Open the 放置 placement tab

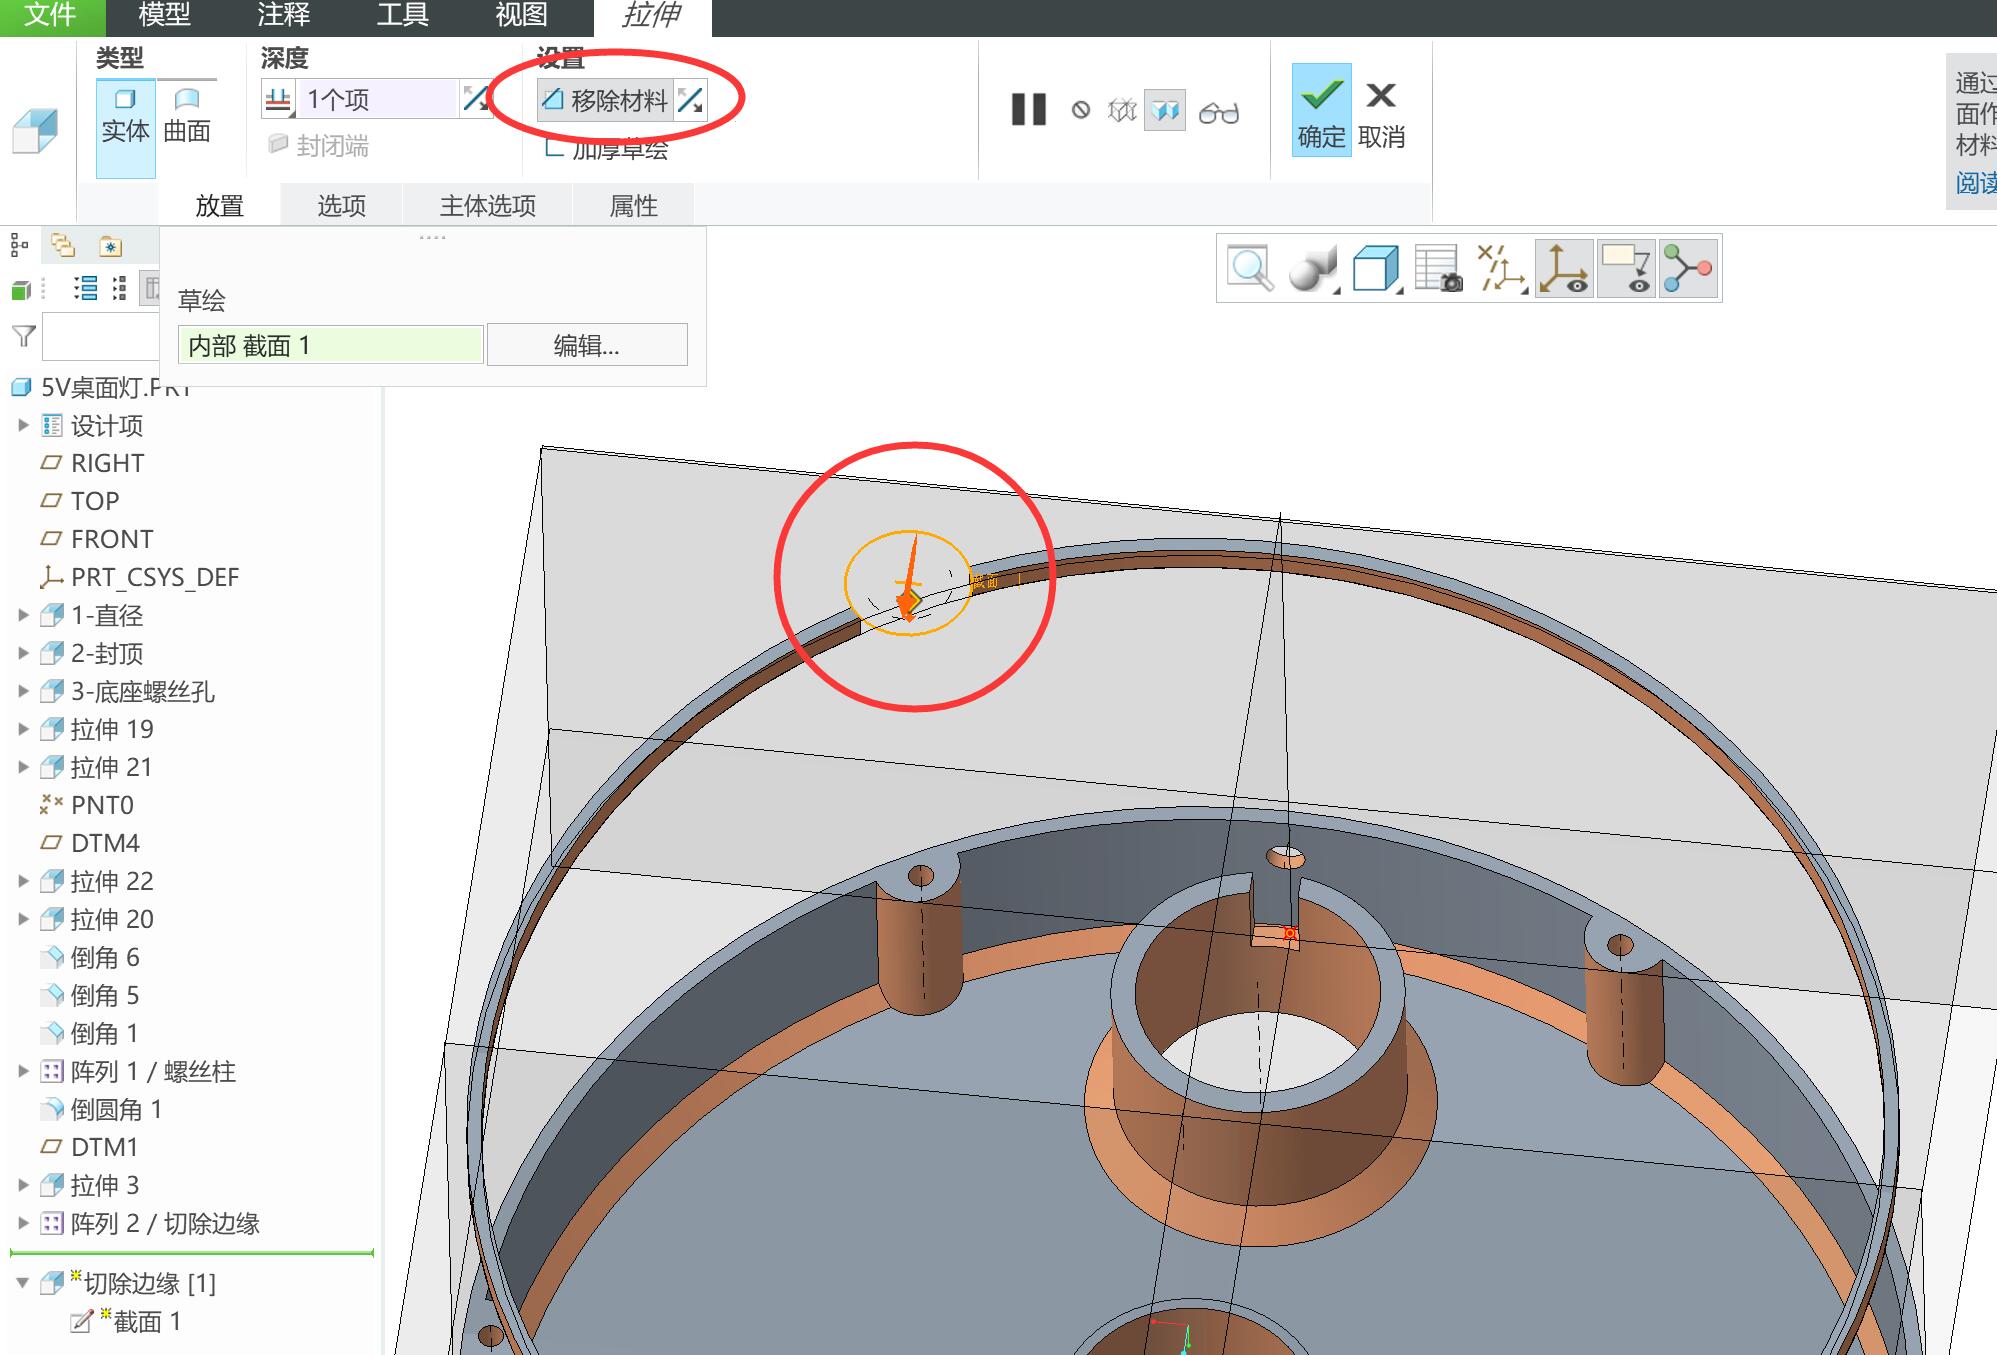click(220, 205)
